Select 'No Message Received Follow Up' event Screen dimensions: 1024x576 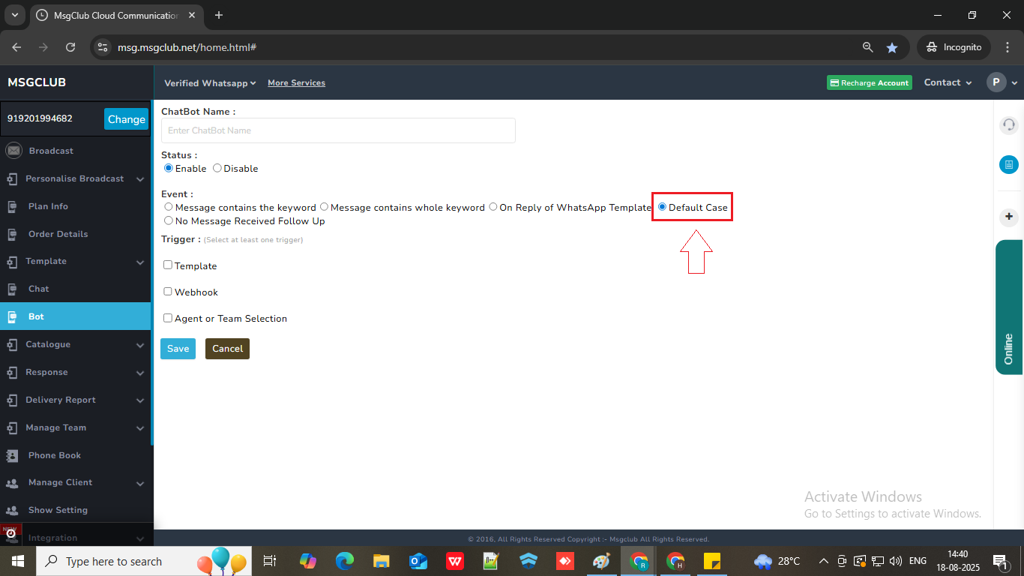[x=168, y=221]
